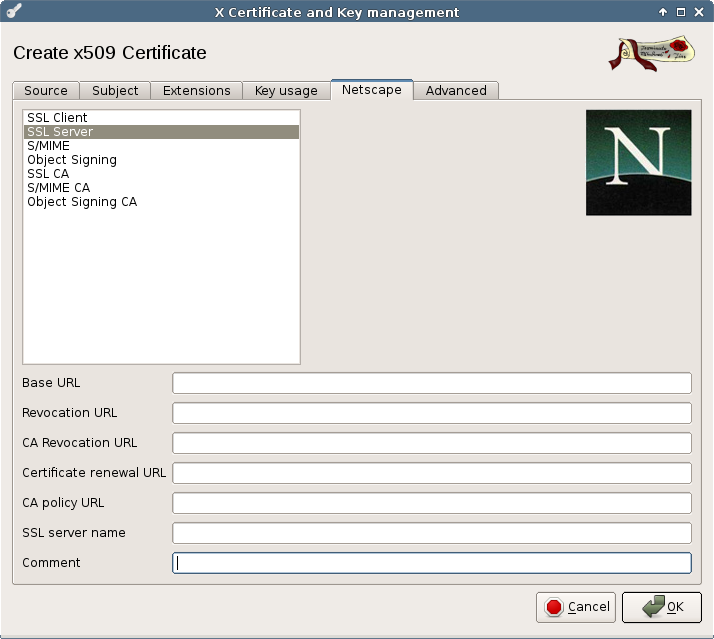Select SSL CA list entry
Screen dimensions: 714x639
coord(161,174)
